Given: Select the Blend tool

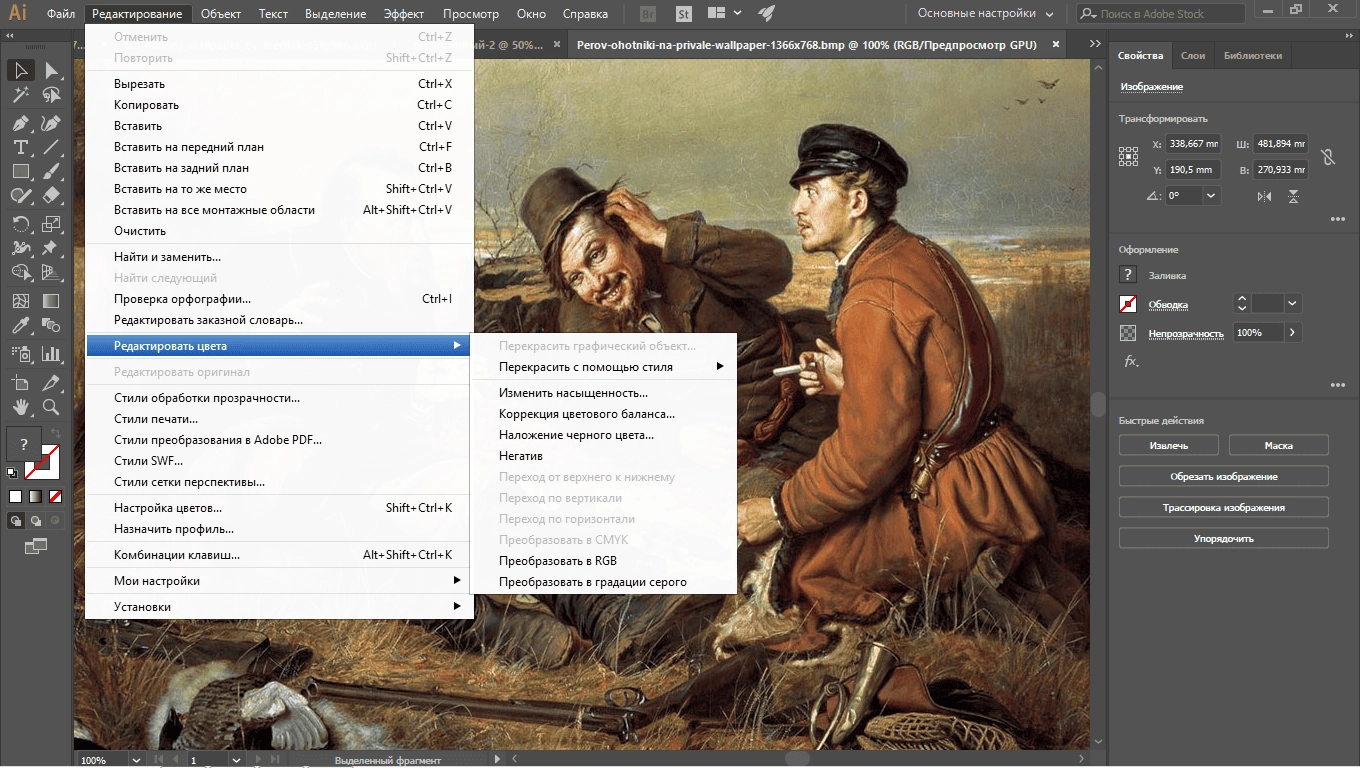Looking at the screenshot, I should coord(51,326).
